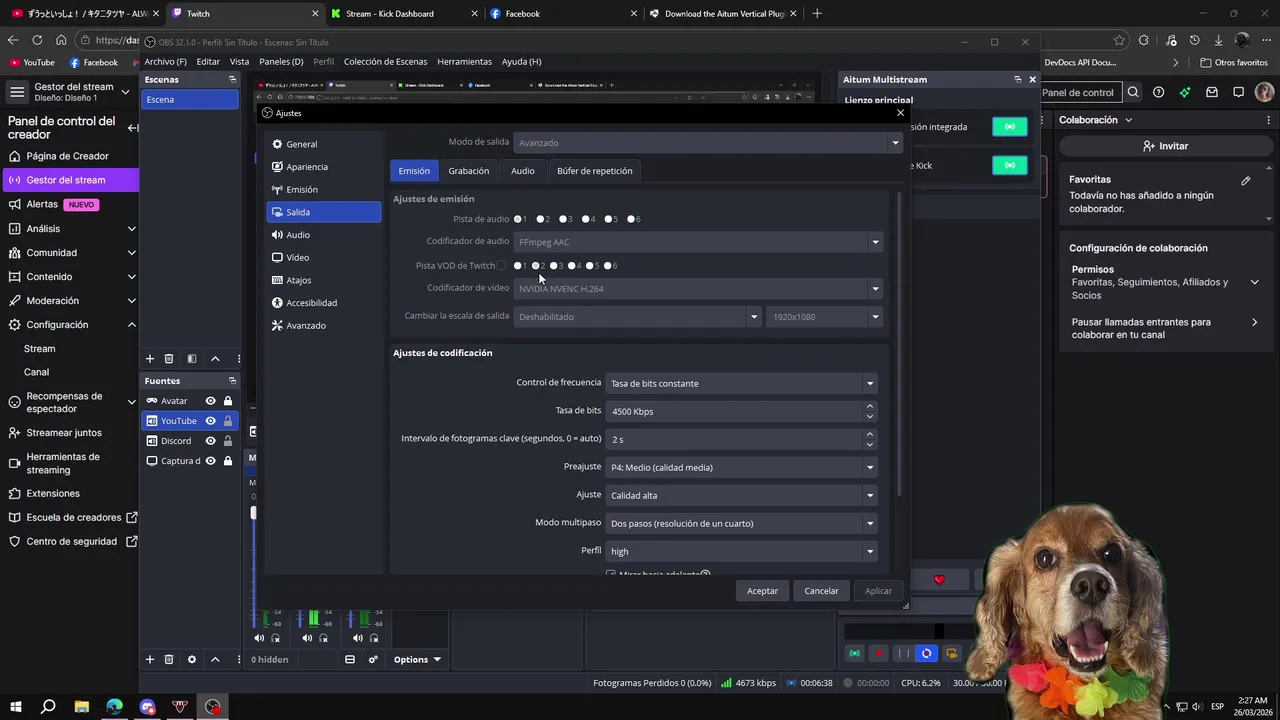The width and height of the screenshot is (1280, 720).
Task: Edit Favoritas with pencil icon
Action: pyautogui.click(x=1246, y=181)
